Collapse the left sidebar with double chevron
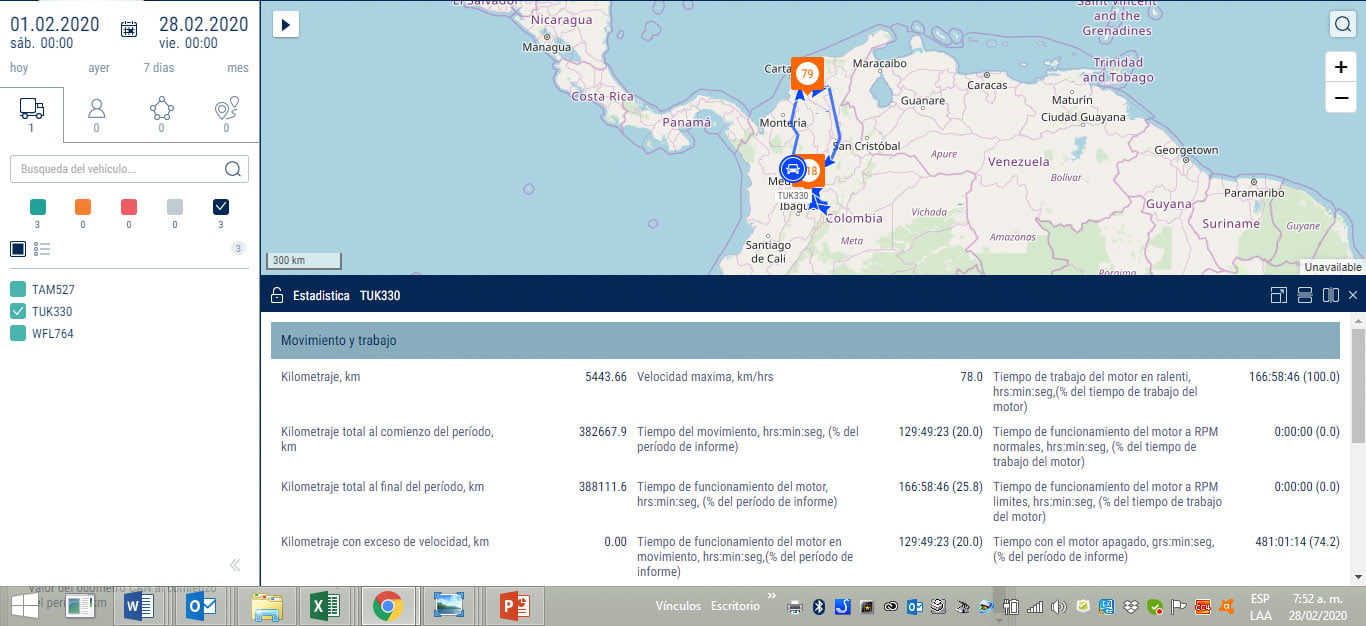The image size is (1366, 626). [235, 565]
